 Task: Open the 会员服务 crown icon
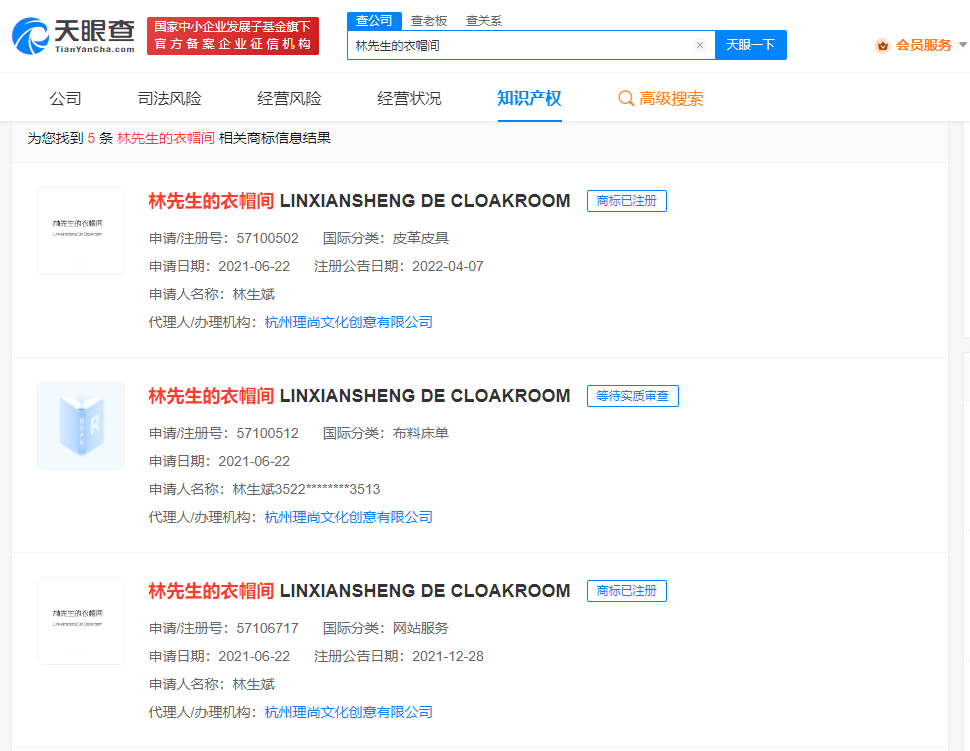coord(881,45)
